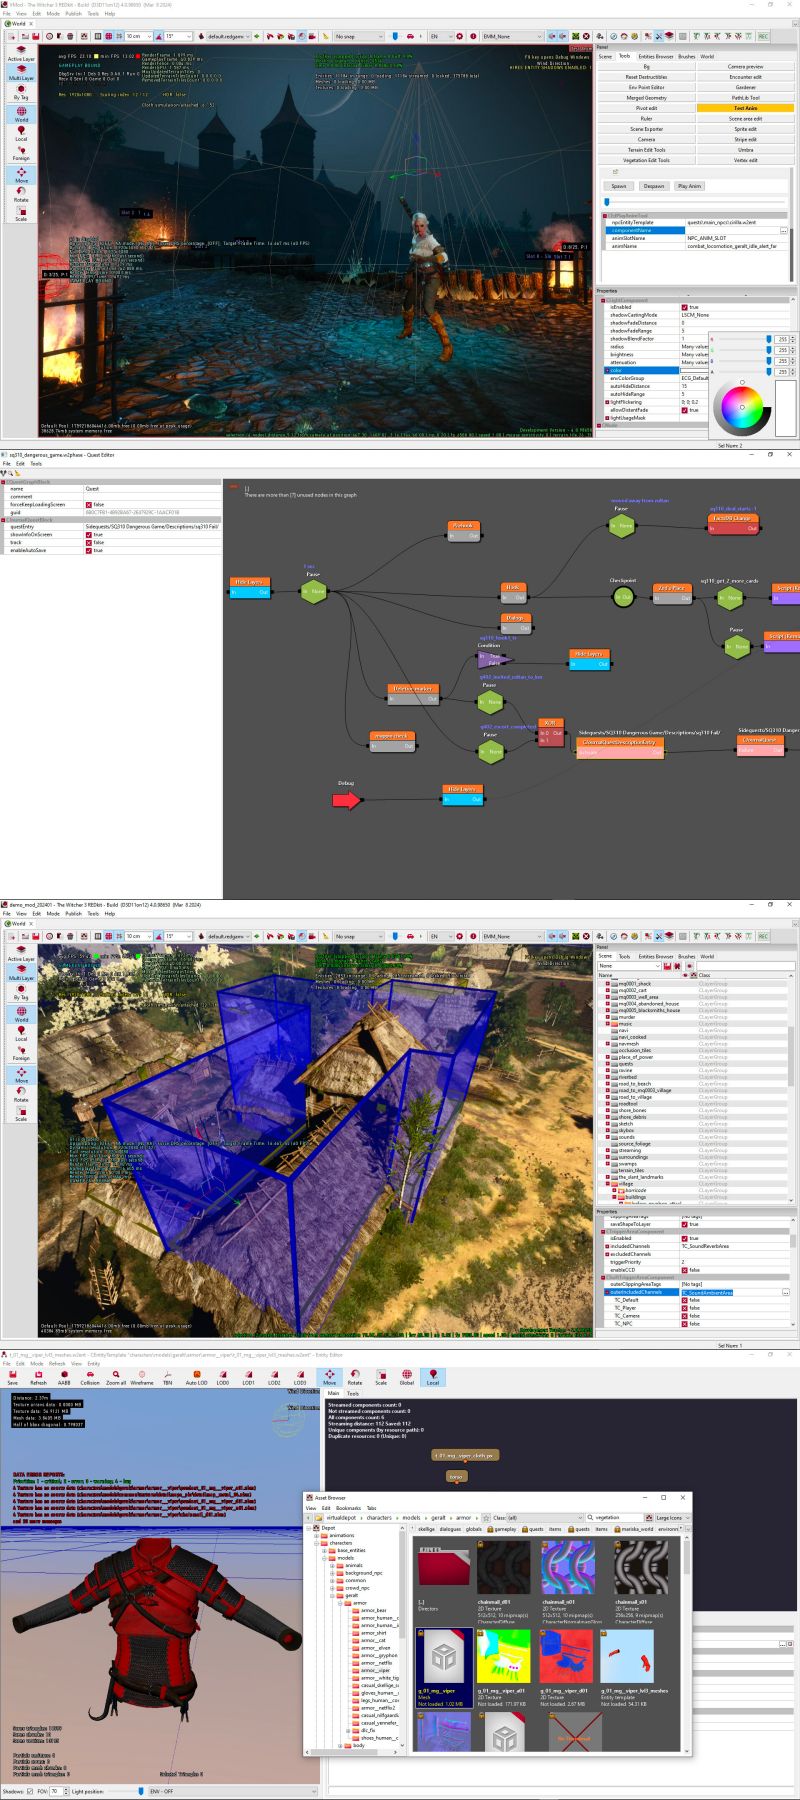Open Bookmarks menu in Asset Browser
The width and height of the screenshot is (800, 1800).
(x=348, y=1508)
